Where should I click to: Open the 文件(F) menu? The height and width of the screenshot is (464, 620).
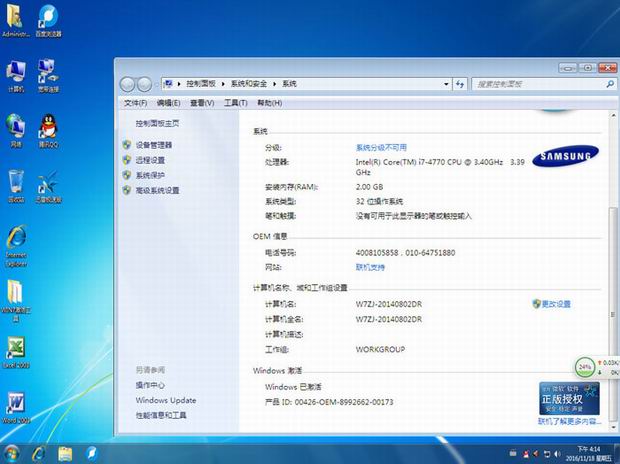tap(135, 103)
